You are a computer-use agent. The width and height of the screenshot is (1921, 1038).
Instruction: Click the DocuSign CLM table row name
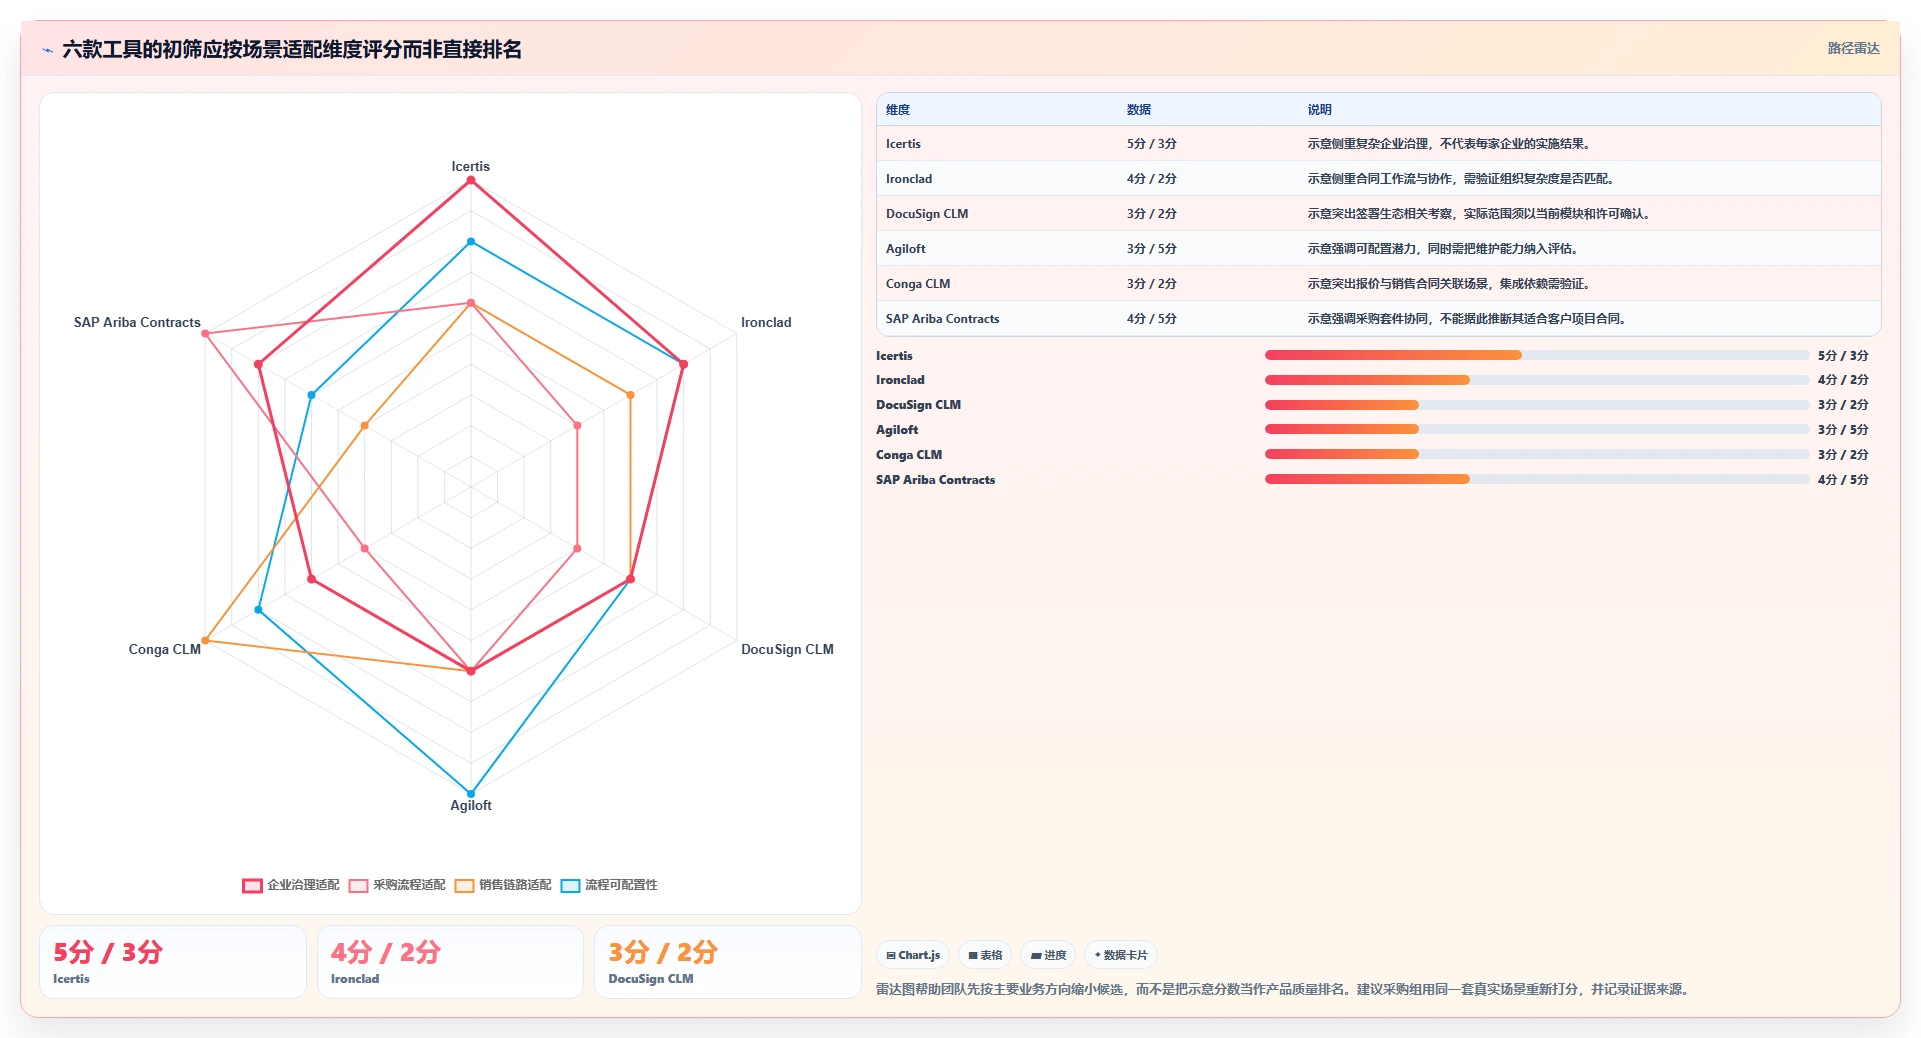coord(927,214)
